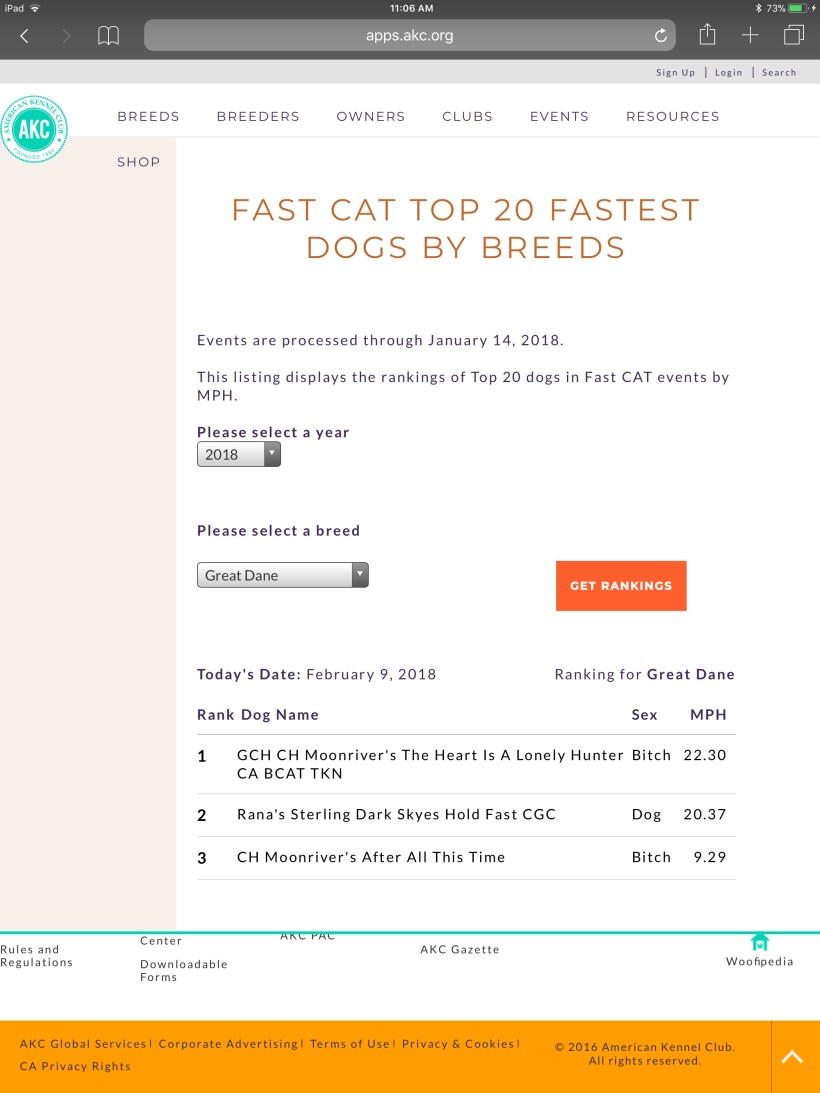
Task: Click the AKC round logo
Action: click(x=35, y=130)
